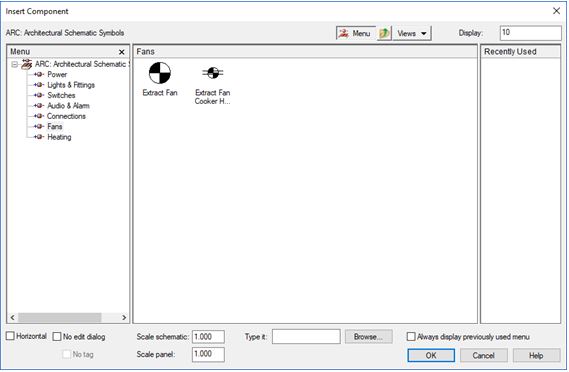The image size is (569, 372).
Task: Open the Audio & Alarm category
Action: (x=68, y=106)
